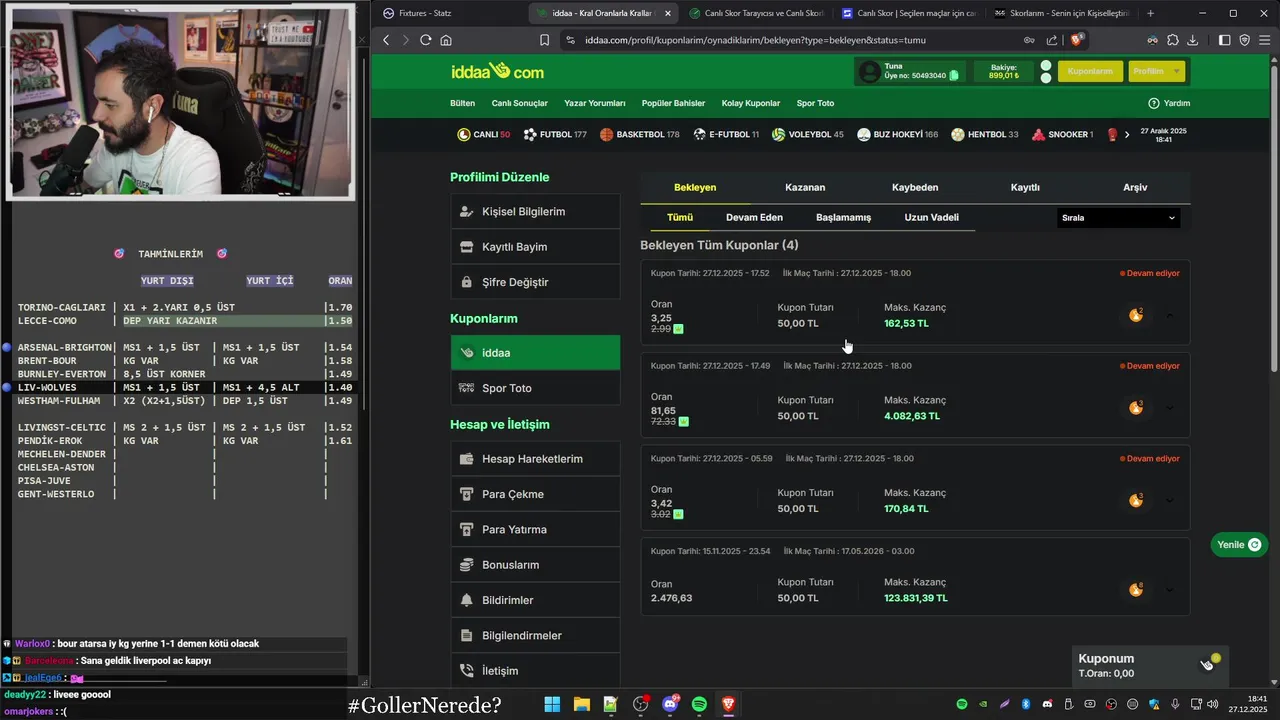Click the stake badge of the 3,25 coupon
This screenshot has height=720, width=1280.
pos(1136,315)
